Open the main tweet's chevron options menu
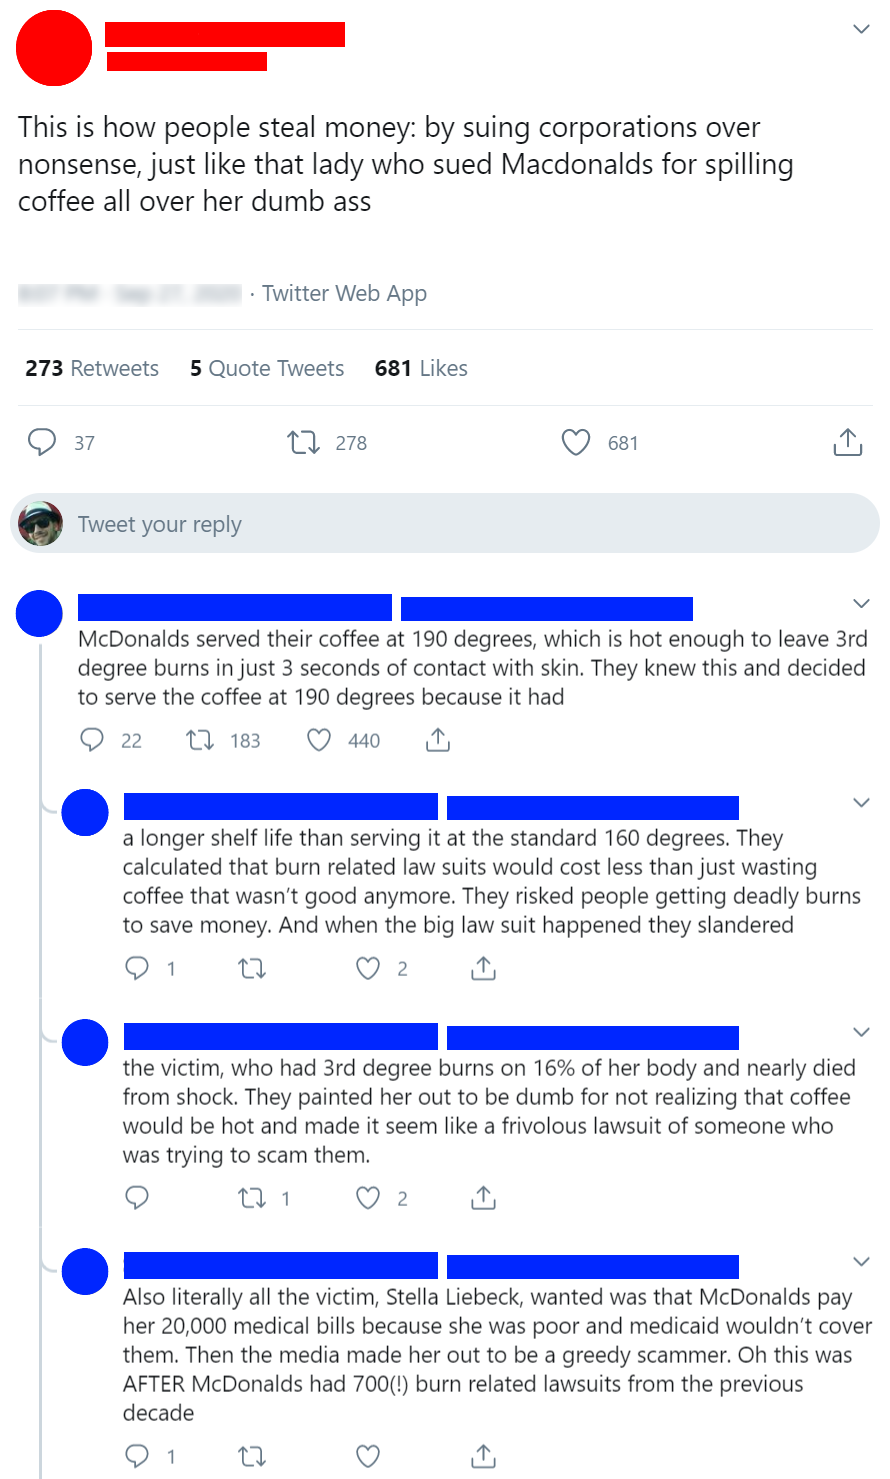 click(x=861, y=29)
